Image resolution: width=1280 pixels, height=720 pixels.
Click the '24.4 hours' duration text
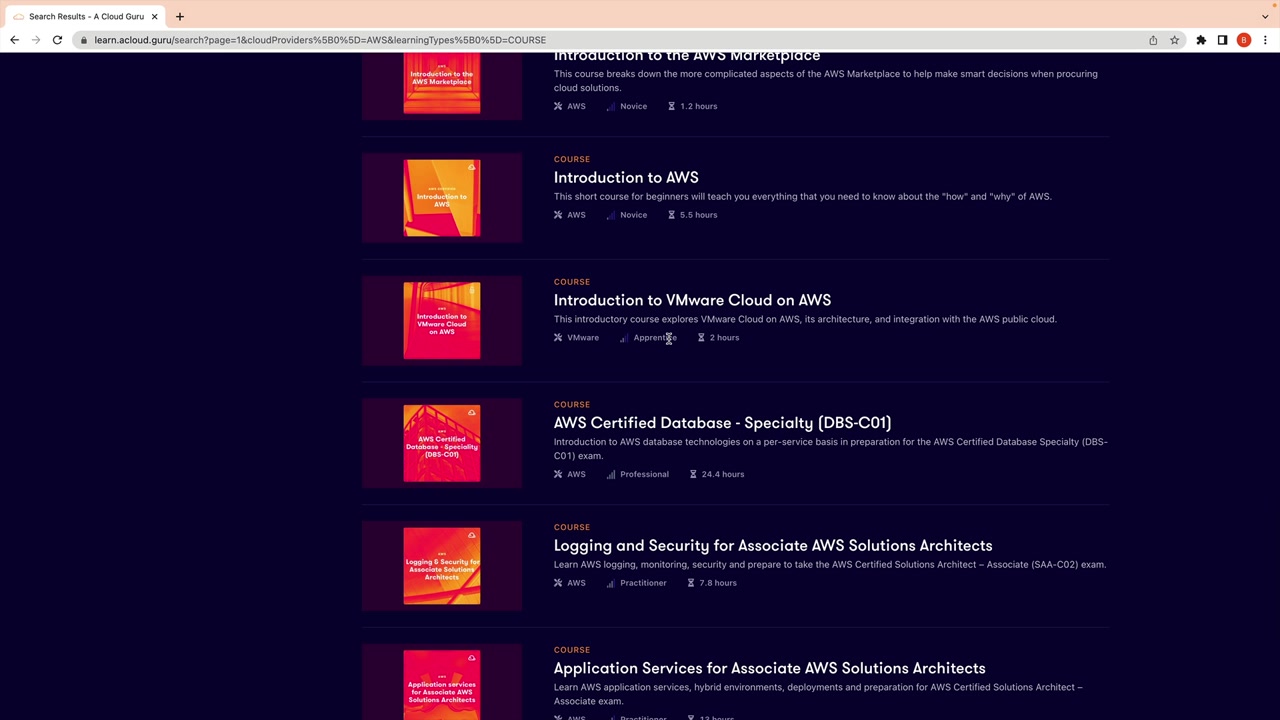[722, 474]
